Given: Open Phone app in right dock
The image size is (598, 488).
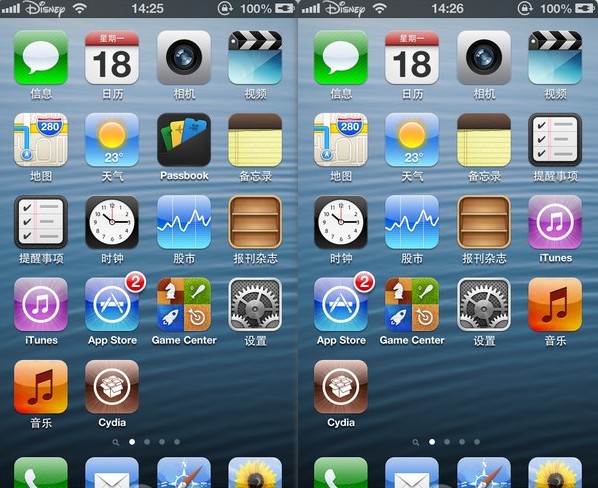Looking at the screenshot, I should (341, 472).
